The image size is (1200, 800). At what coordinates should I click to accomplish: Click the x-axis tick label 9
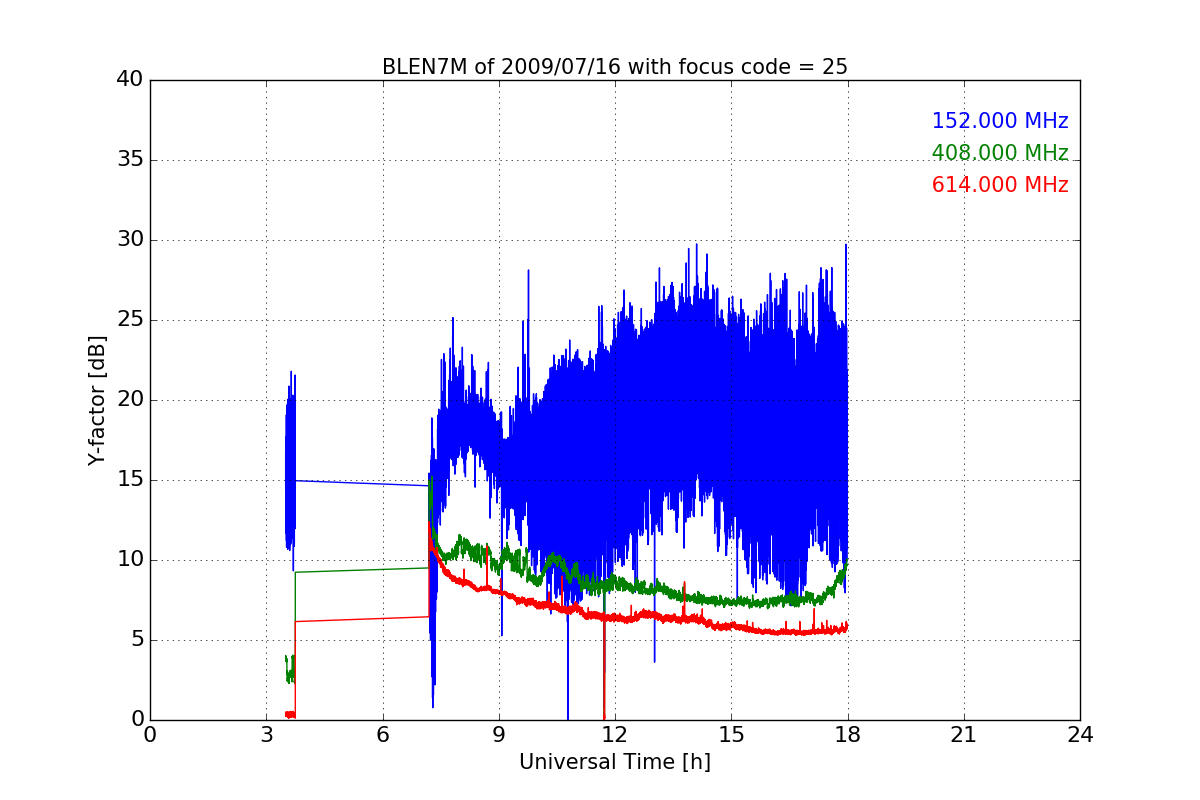[x=499, y=735]
